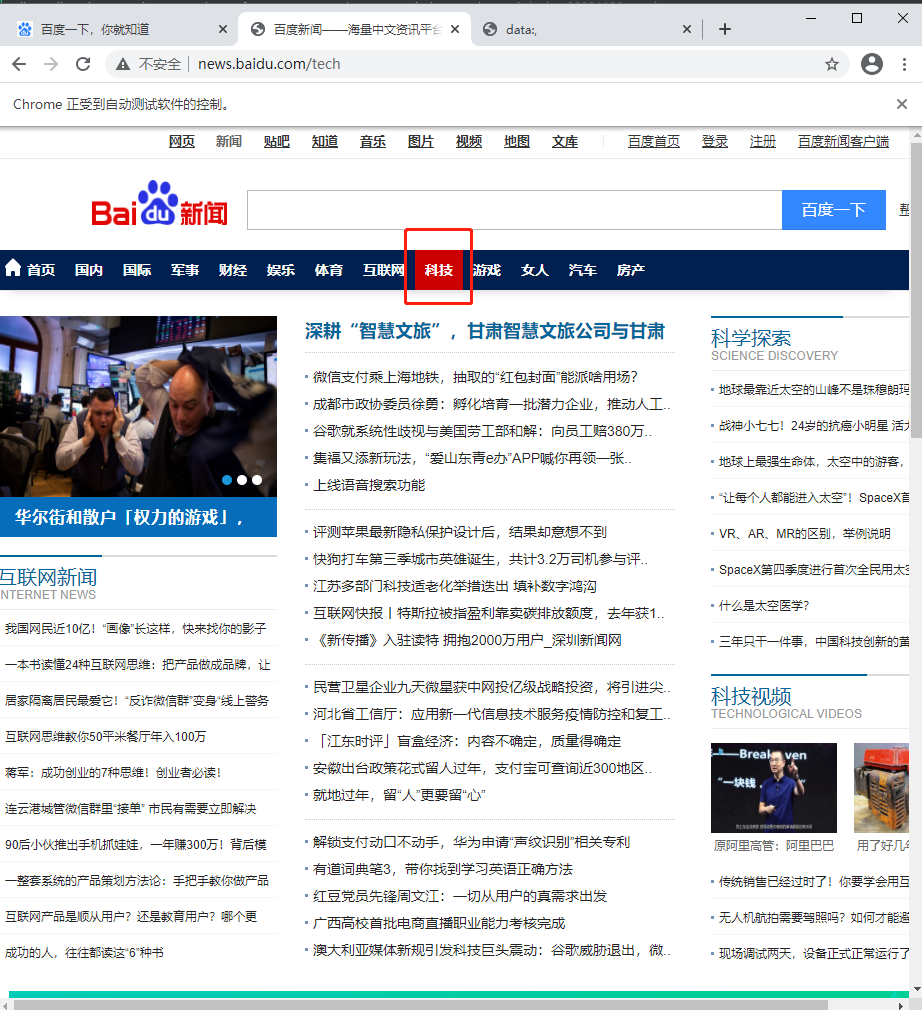Select the third carousel dot
The image size is (922, 1010).
[x=257, y=480]
